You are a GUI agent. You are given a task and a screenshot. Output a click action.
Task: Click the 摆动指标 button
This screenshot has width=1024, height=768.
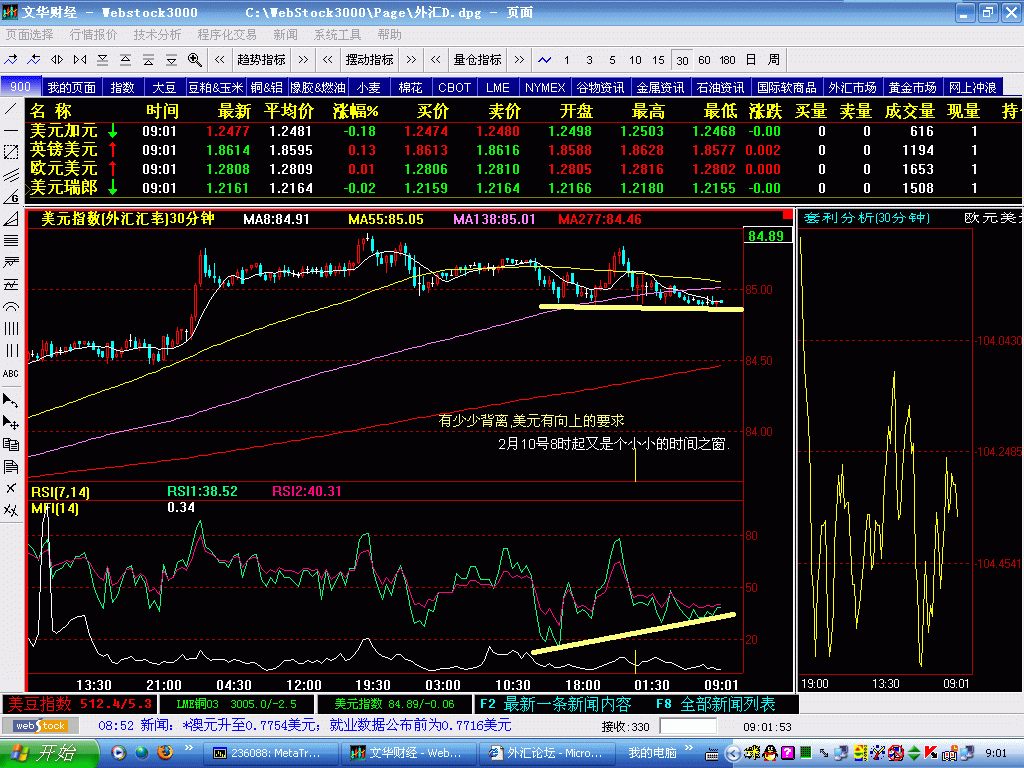(x=369, y=59)
